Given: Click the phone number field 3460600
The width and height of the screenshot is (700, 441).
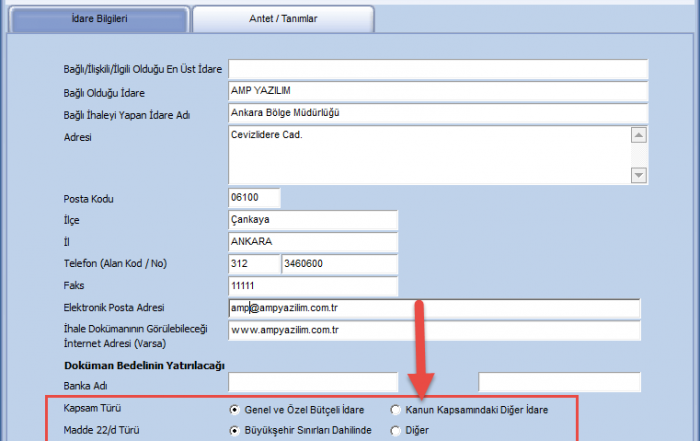Looking at the screenshot, I should 340,264.
